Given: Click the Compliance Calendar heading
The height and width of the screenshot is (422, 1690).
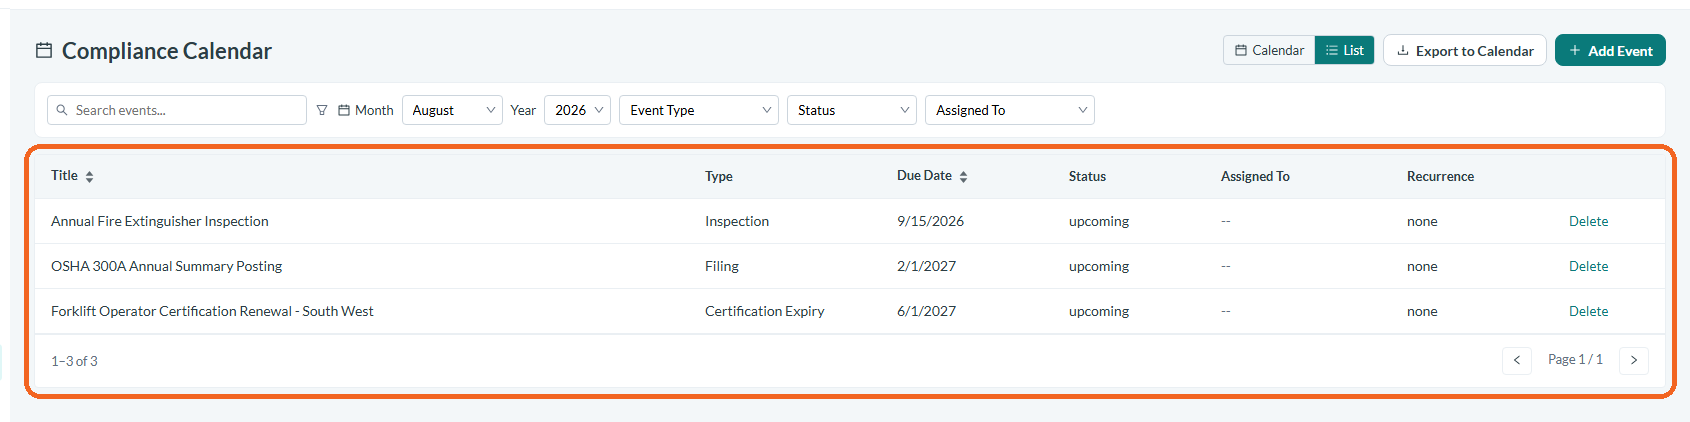Looking at the screenshot, I should click(x=167, y=51).
